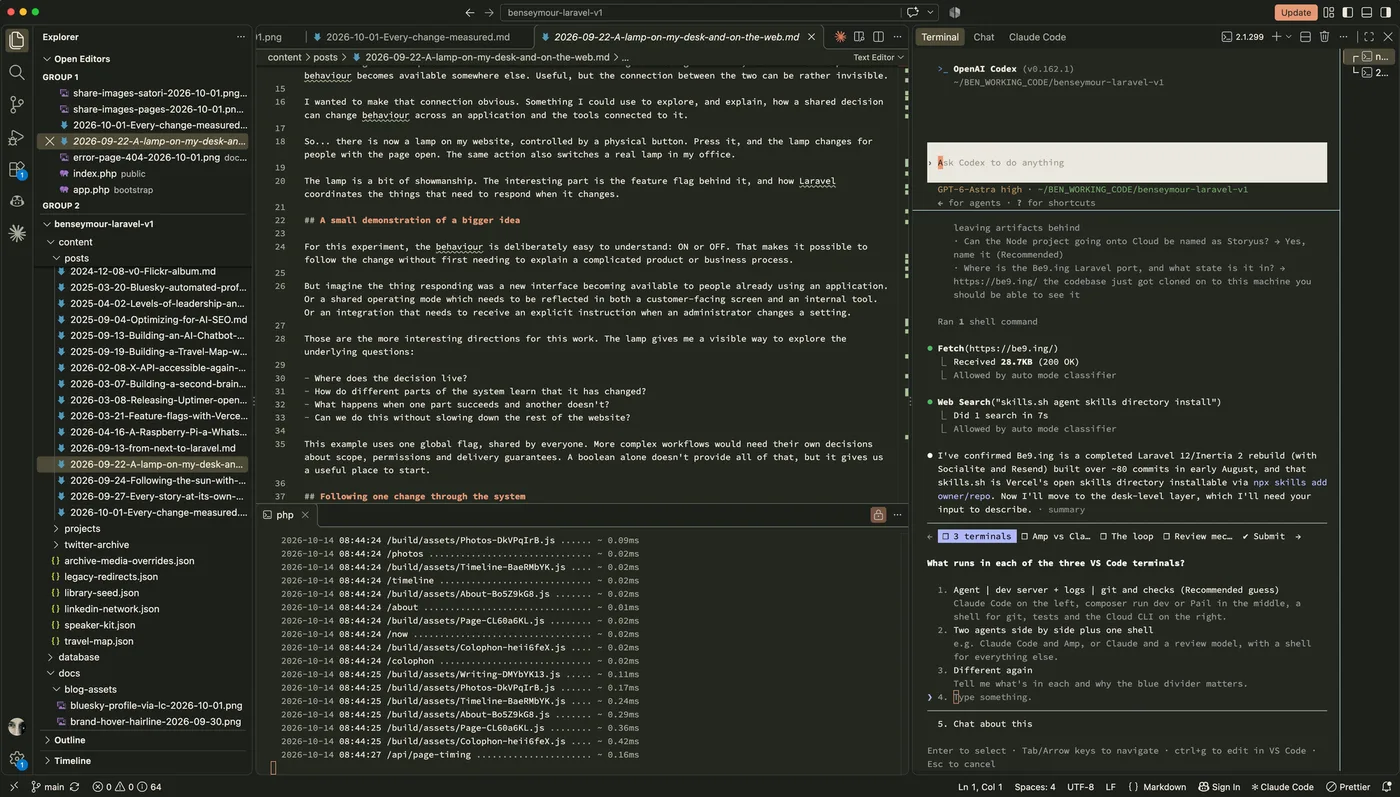The height and width of the screenshot is (797, 1400).
Task: Switch to the Claude Code tab
Action: click(1038, 37)
